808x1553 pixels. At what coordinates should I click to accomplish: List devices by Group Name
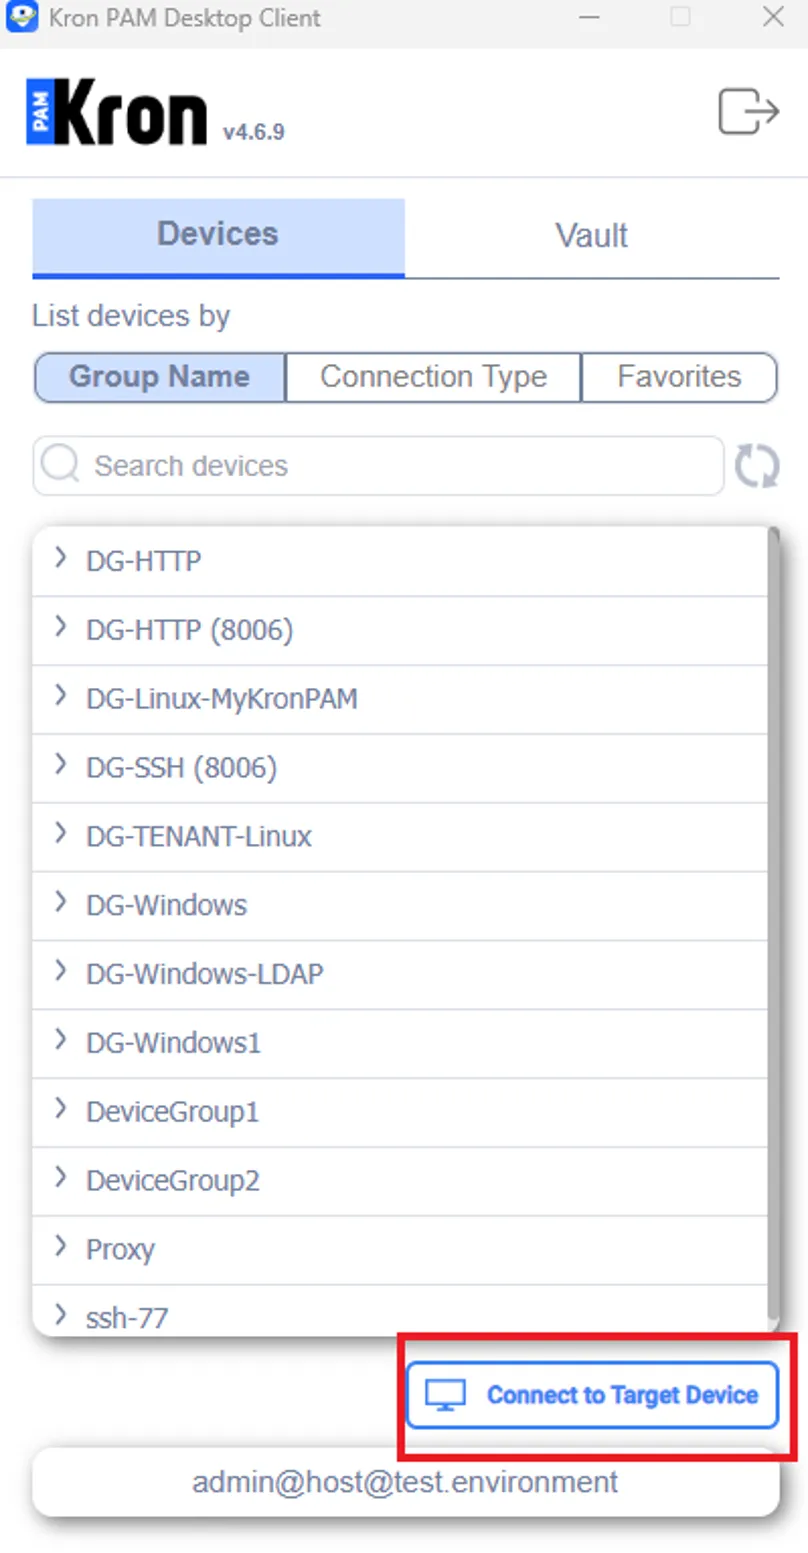tap(160, 377)
